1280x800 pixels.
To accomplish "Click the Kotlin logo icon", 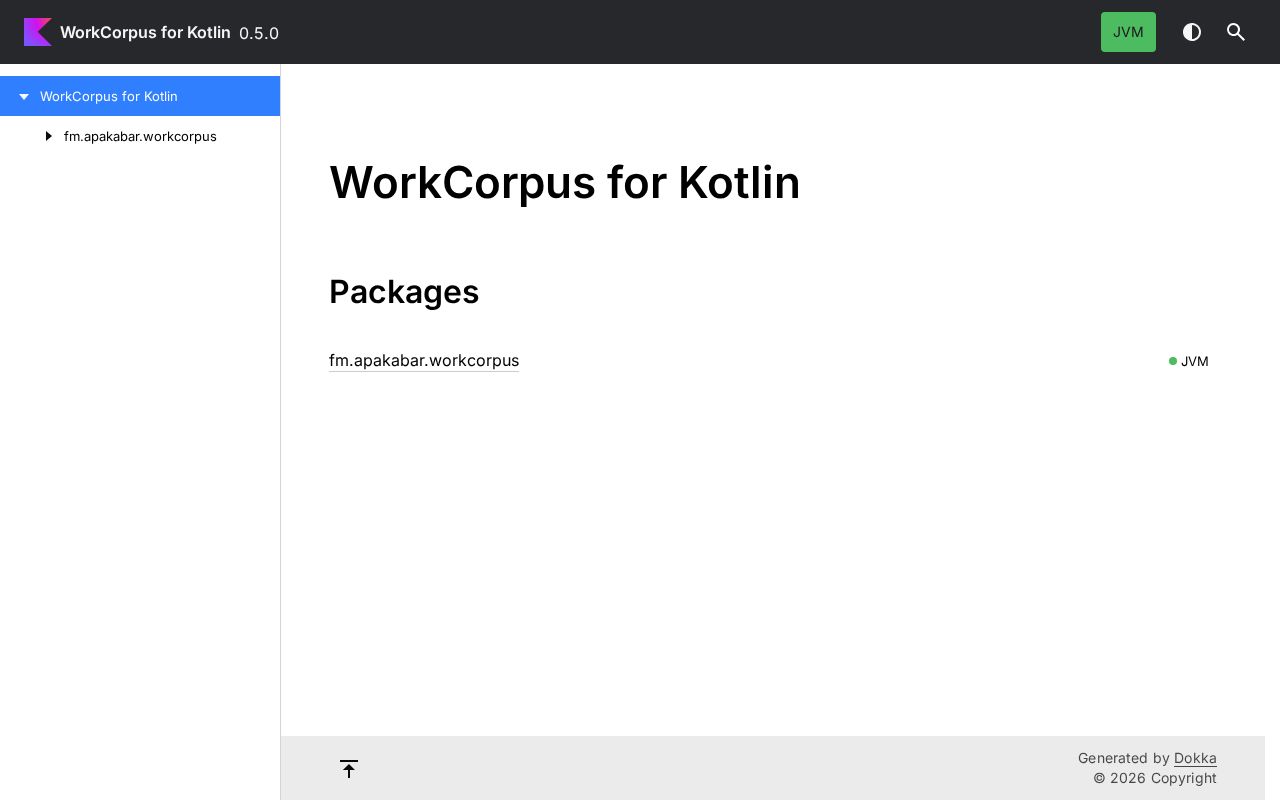I will pos(38,32).
